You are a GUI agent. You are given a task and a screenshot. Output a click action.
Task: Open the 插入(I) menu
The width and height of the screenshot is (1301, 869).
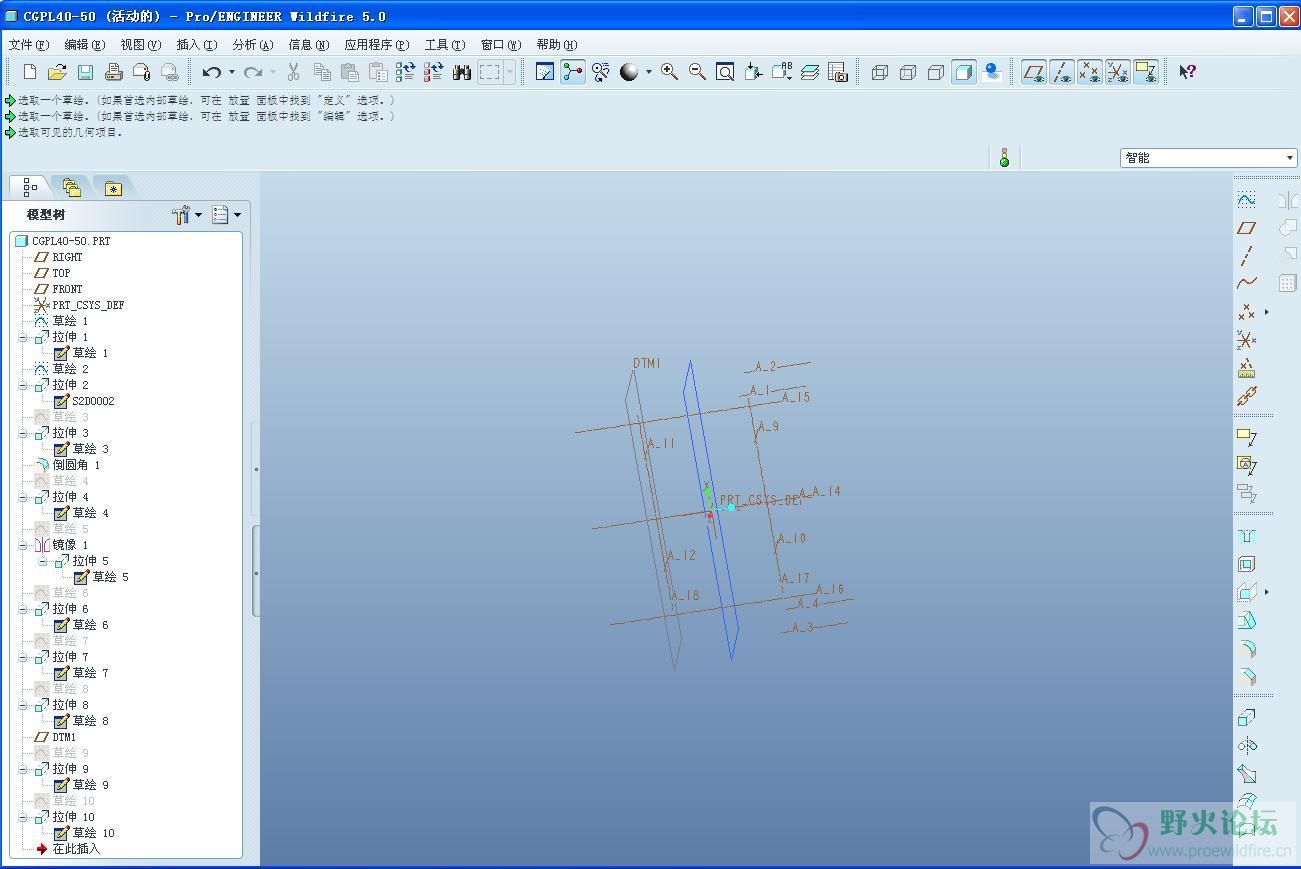click(197, 45)
